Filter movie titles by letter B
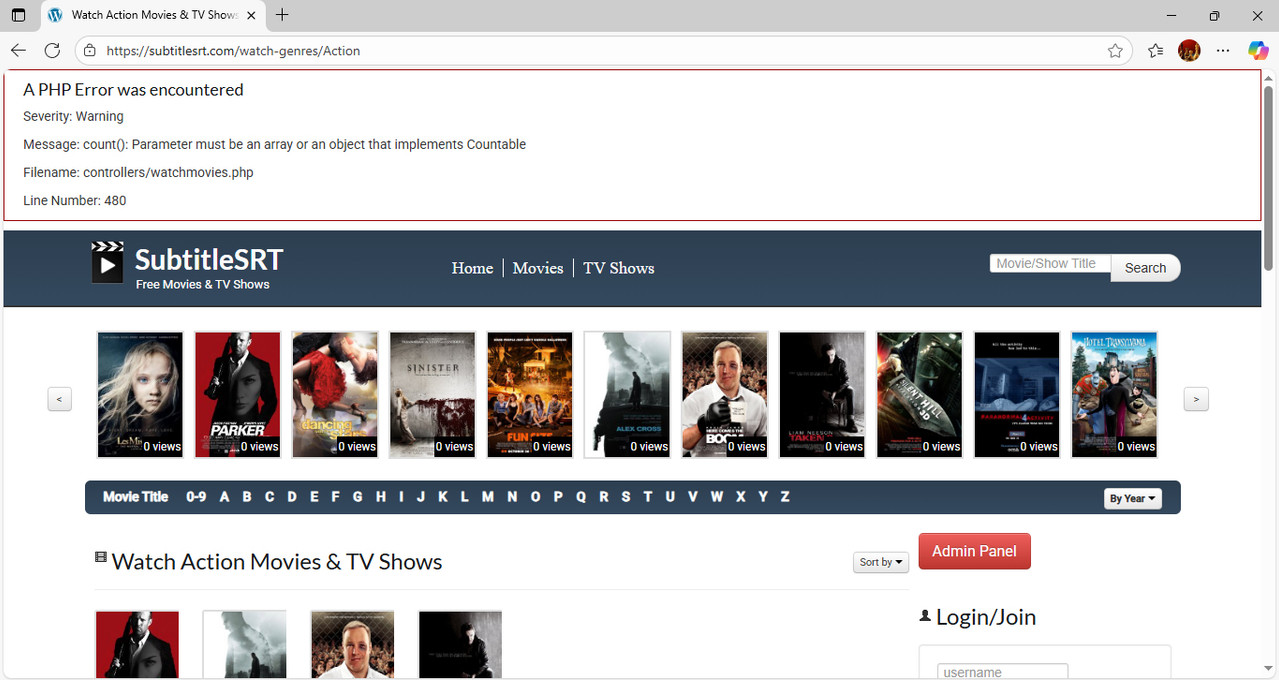Image resolution: width=1279 pixels, height=680 pixels. 247,497
